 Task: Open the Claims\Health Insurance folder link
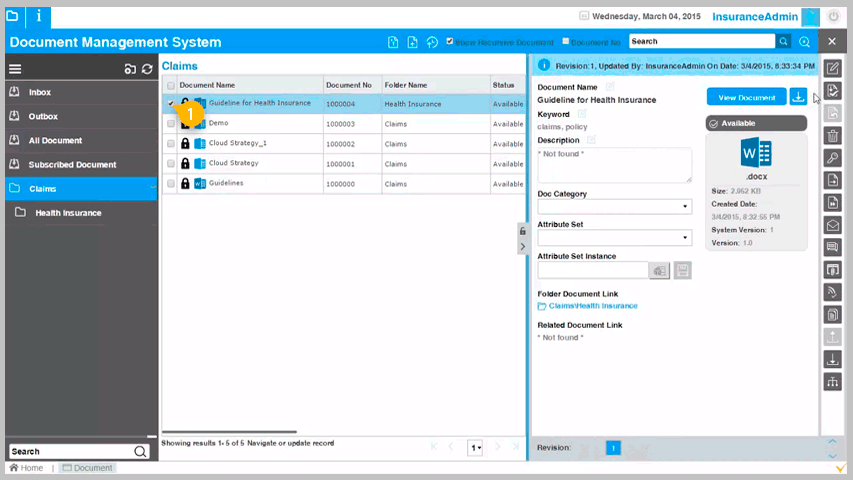point(592,306)
